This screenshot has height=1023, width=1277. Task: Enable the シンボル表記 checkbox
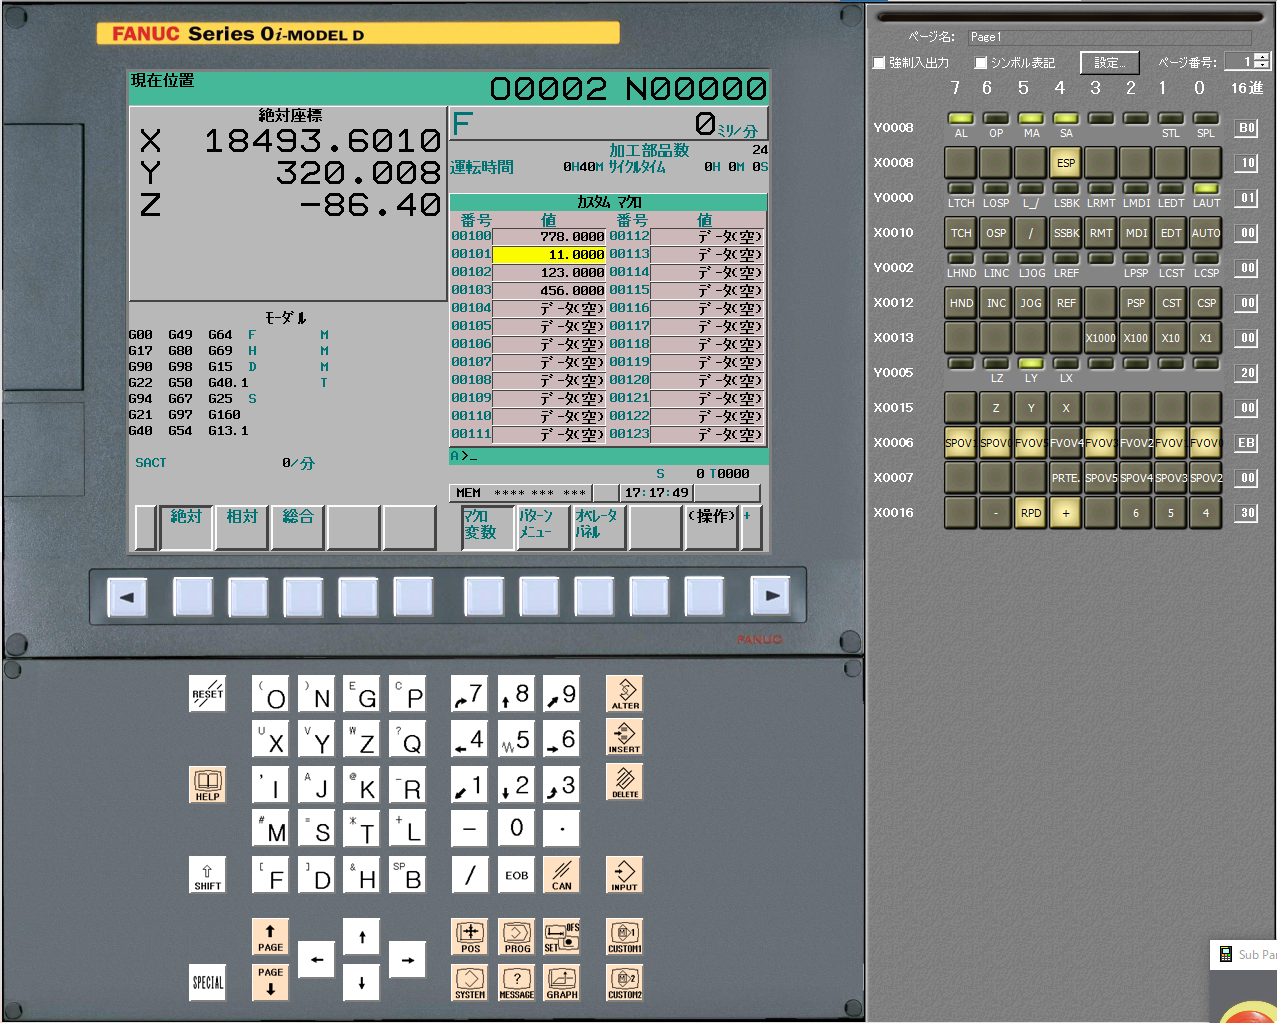pos(981,63)
